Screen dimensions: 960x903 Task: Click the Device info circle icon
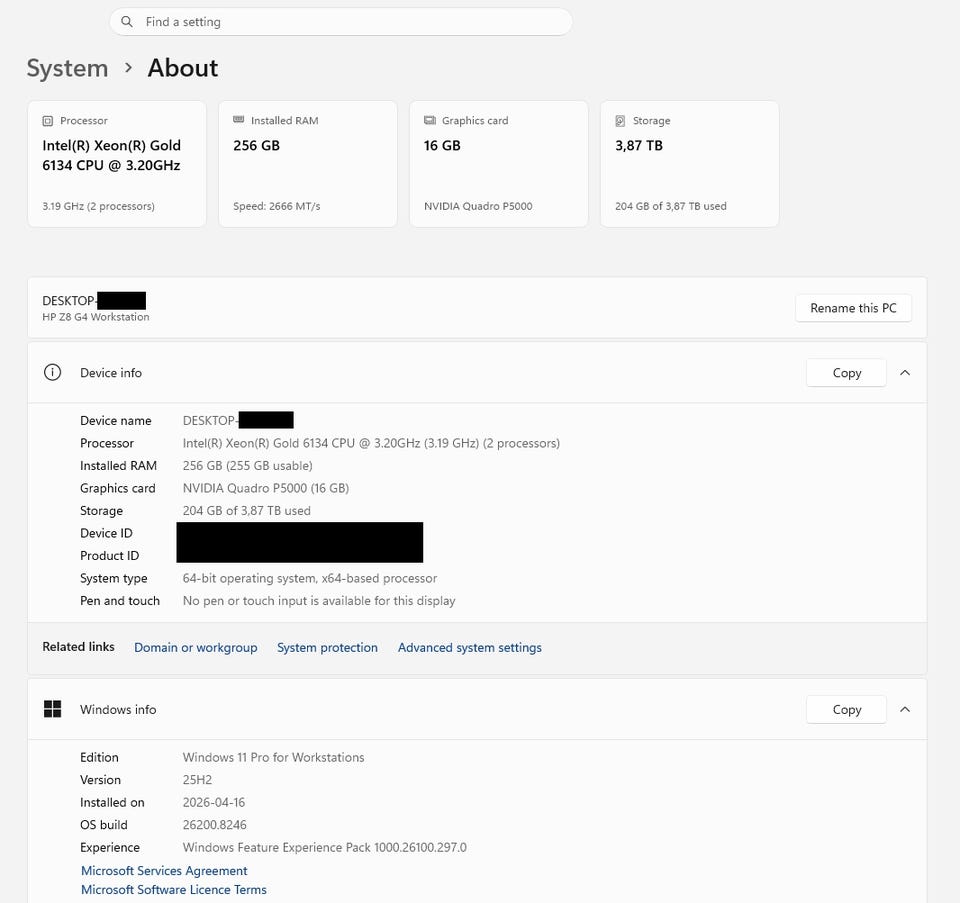coord(52,373)
